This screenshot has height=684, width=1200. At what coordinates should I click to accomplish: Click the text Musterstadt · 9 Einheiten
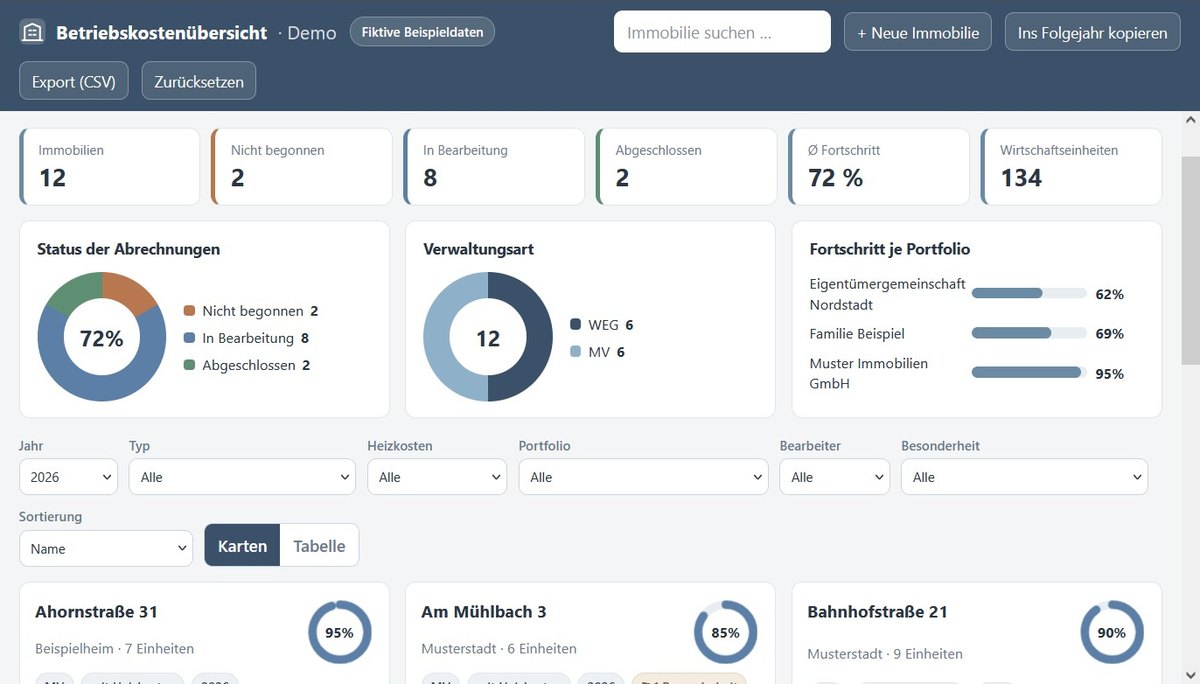coord(885,654)
